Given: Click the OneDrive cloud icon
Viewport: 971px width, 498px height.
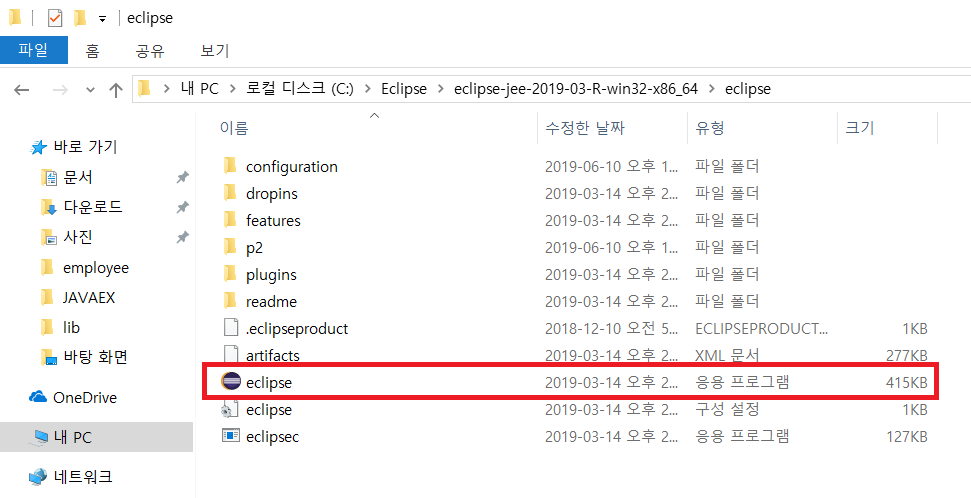Looking at the screenshot, I should pos(38,396).
